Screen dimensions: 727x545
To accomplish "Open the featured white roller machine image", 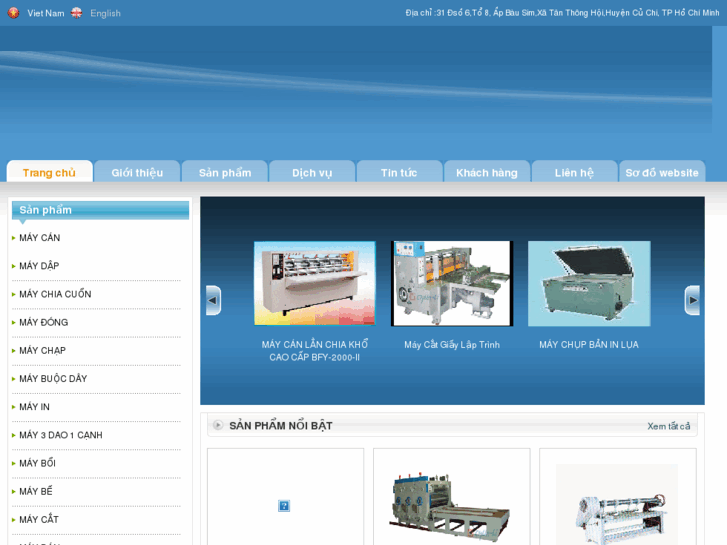I will [617, 505].
